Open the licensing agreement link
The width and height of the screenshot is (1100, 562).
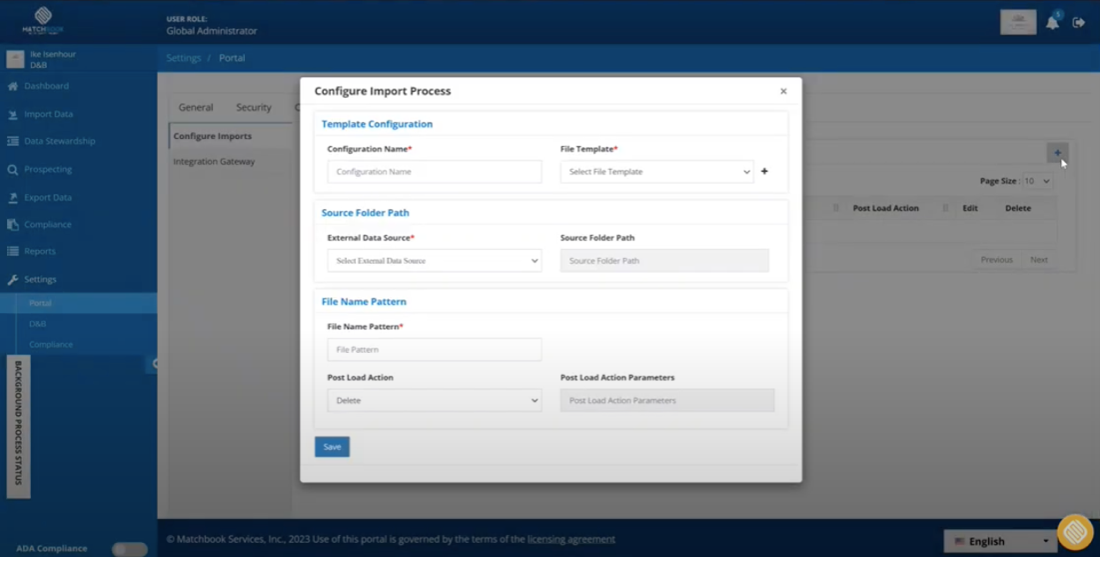[x=571, y=540]
